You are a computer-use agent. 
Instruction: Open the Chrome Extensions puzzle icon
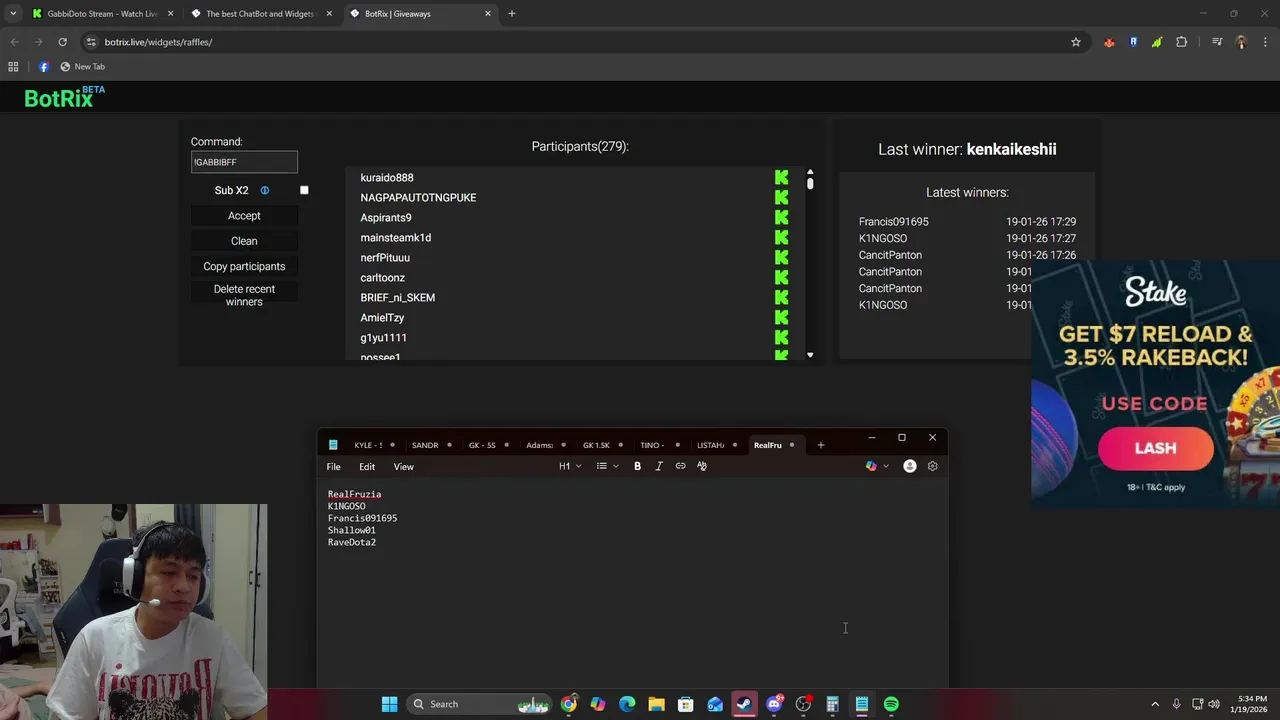(1181, 42)
